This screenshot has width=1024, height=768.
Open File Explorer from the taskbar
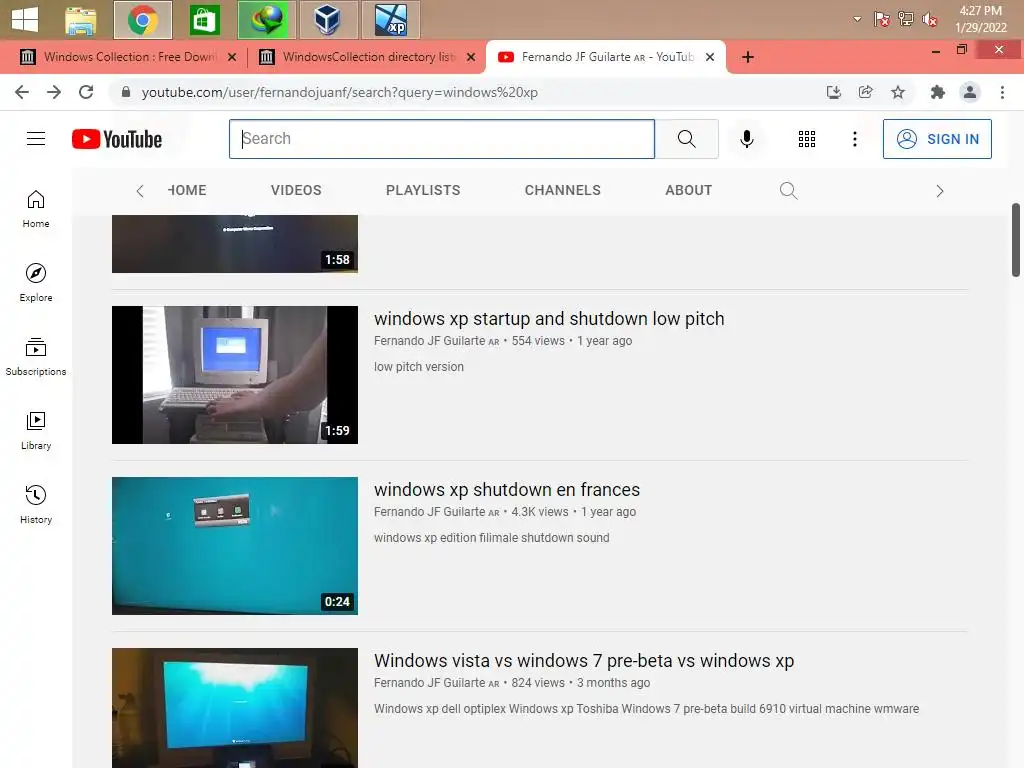81,20
